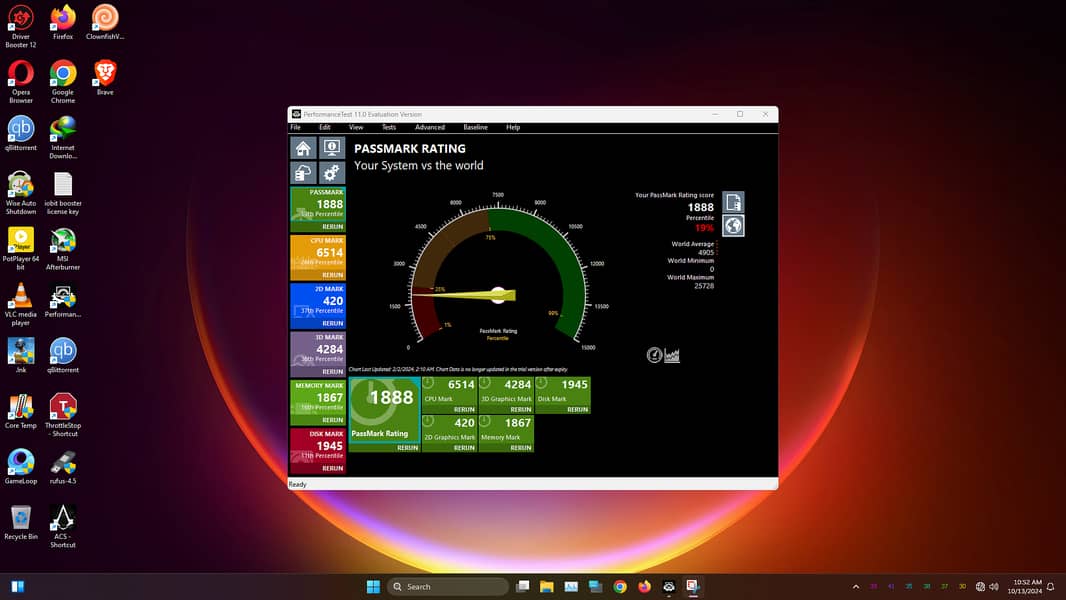Expand the system tray hidden icons chevron

tap(856, 586)
